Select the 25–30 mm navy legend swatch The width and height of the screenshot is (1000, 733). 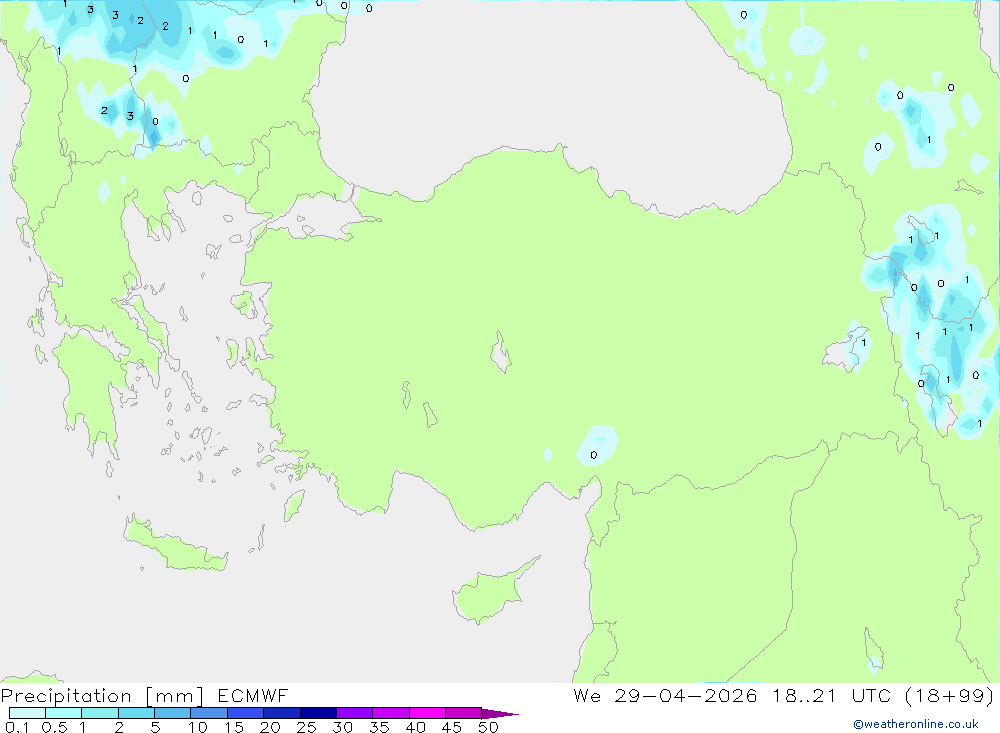point(318,713)
